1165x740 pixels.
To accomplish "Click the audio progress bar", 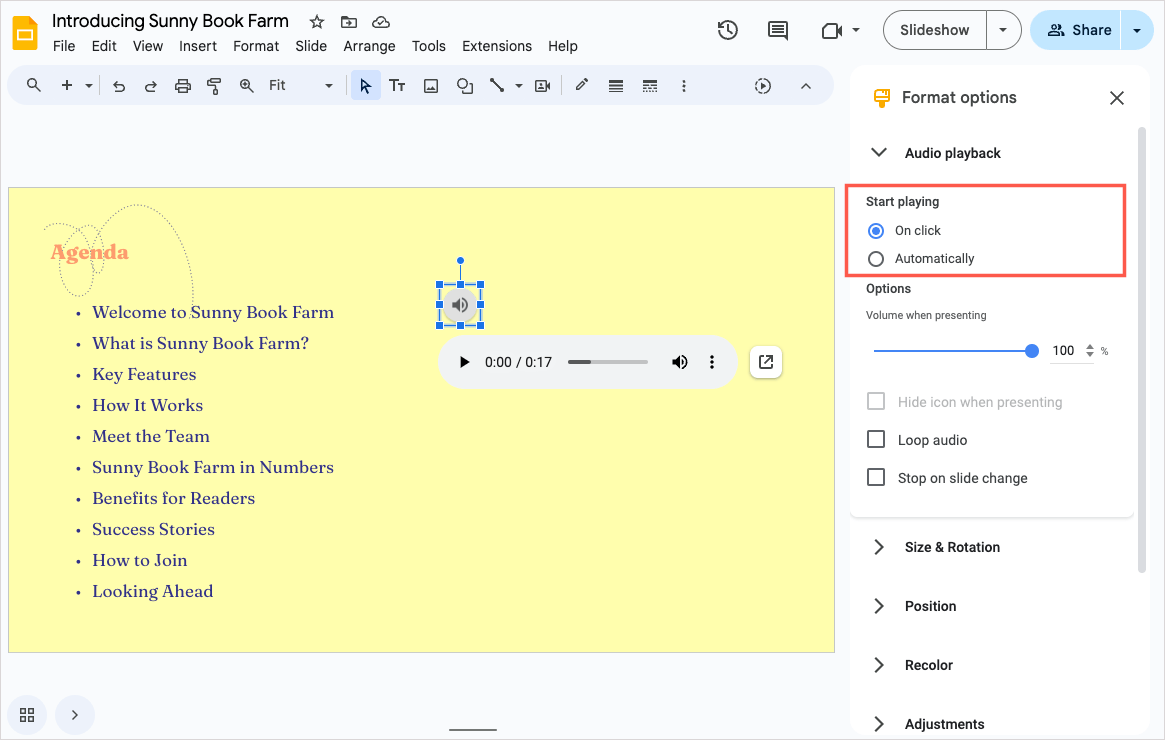I will tap(608, 362).
